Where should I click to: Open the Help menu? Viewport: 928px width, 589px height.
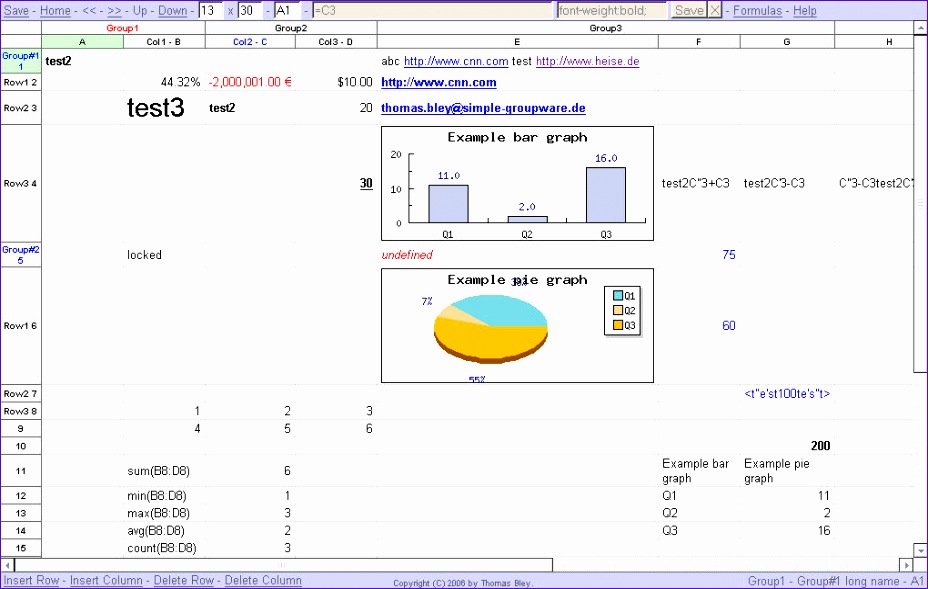[x=805, y=10]
